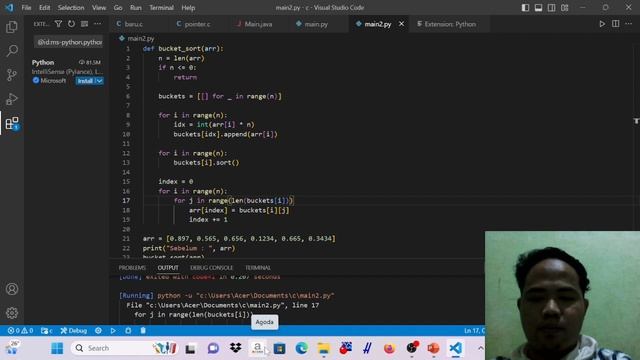Click the Ln 17 cursor position indicator
Image resolution: width=640 pixels, height=360 pixels.
(474, 331)
